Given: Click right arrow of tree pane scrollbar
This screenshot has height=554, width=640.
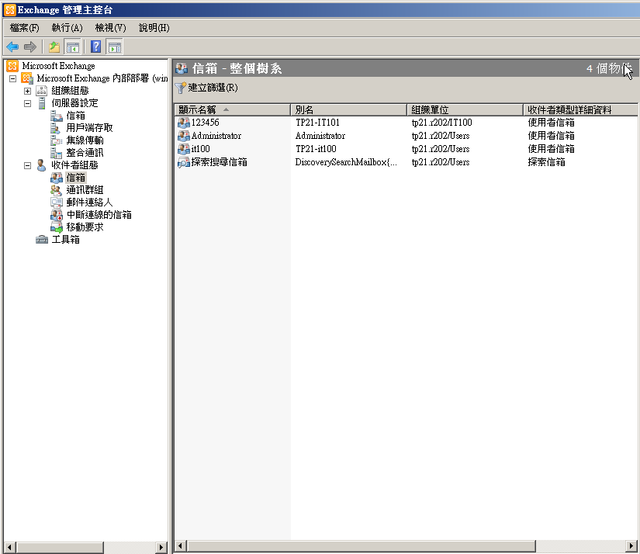Looking at the screenshot, I should point(162,547).
